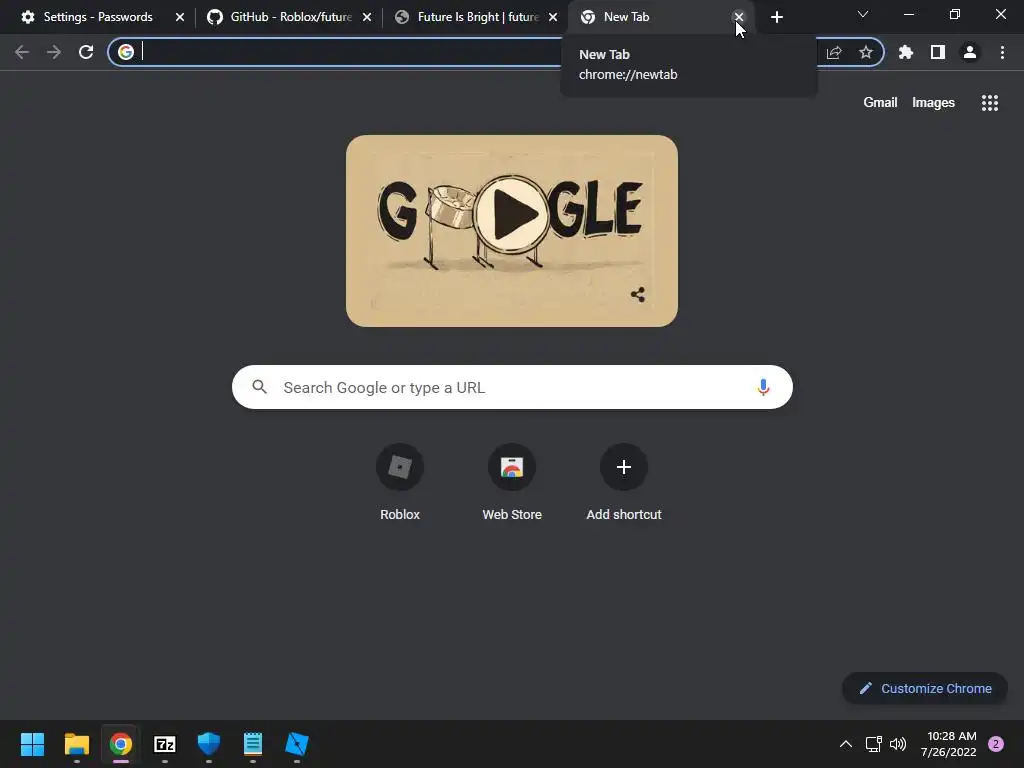
Task: Open the clock and calendar
Action: coord(949,744)
